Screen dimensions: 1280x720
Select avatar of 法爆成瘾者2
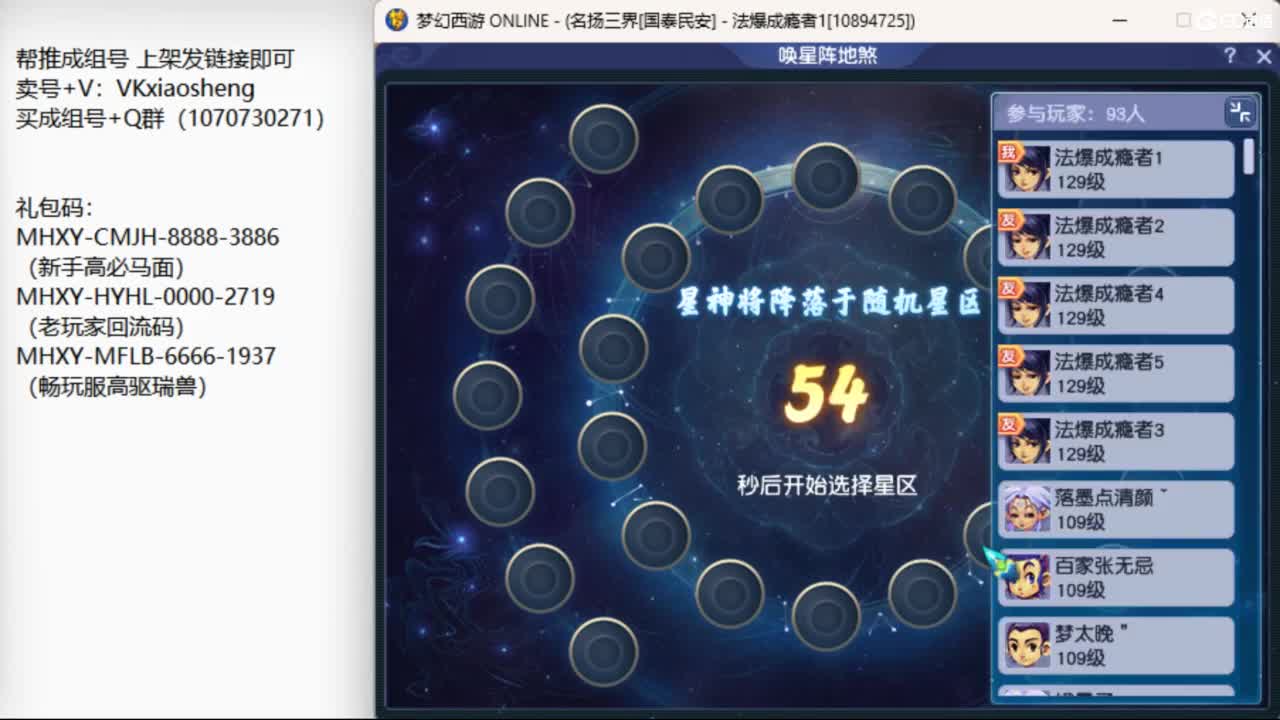(x=1027, y=237)
